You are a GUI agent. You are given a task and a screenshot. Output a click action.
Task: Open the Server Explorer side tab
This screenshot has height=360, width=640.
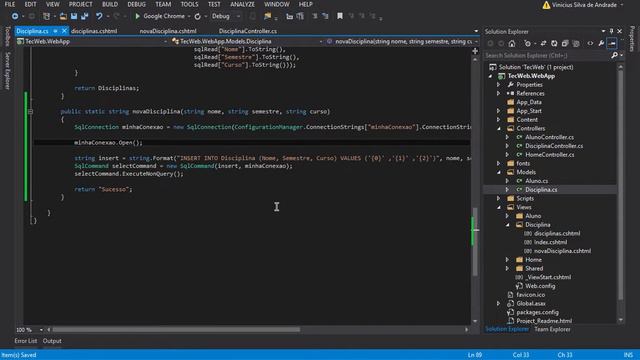coord(7,71)
